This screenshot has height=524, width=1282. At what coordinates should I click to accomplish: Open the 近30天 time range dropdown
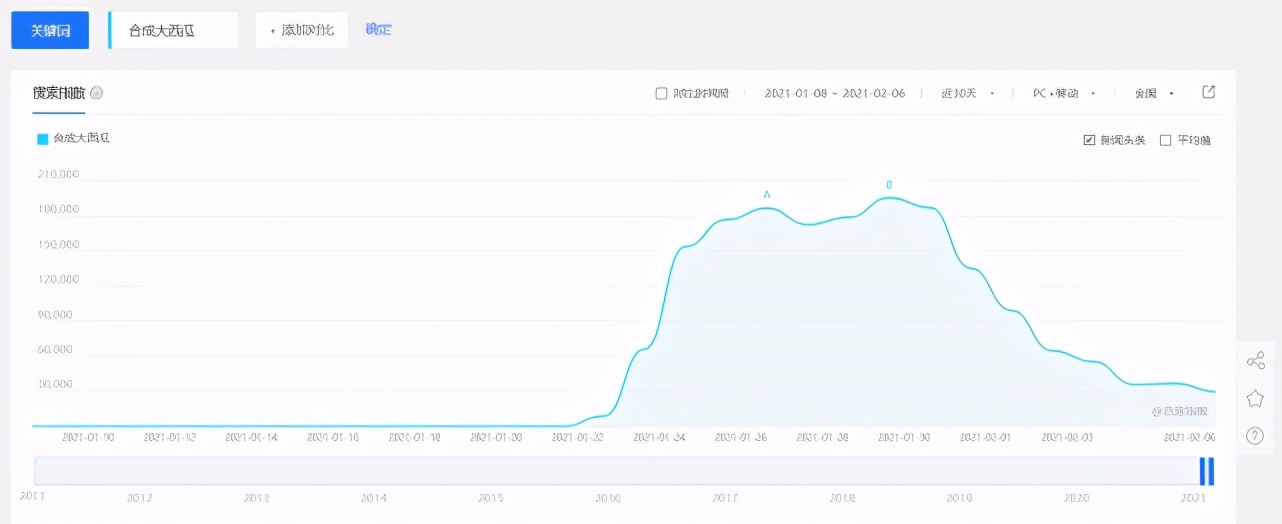967,93
